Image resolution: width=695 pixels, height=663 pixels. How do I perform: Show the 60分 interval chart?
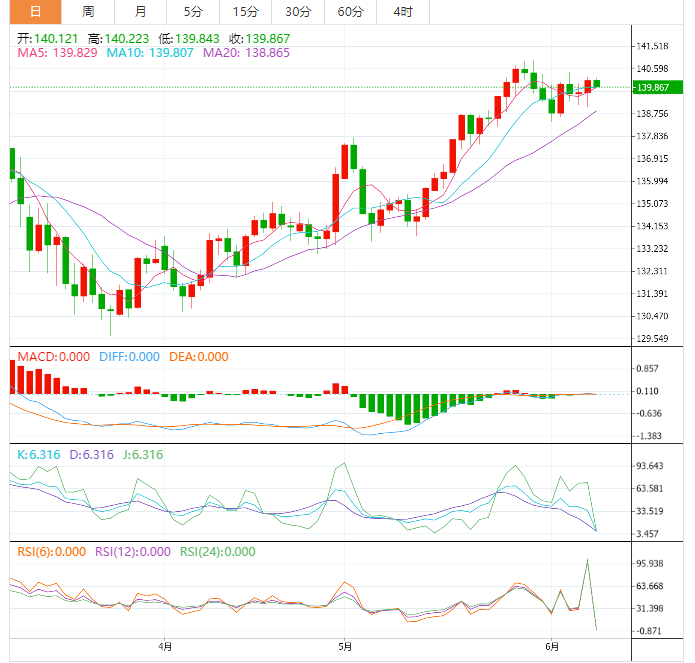click(350, 12)
